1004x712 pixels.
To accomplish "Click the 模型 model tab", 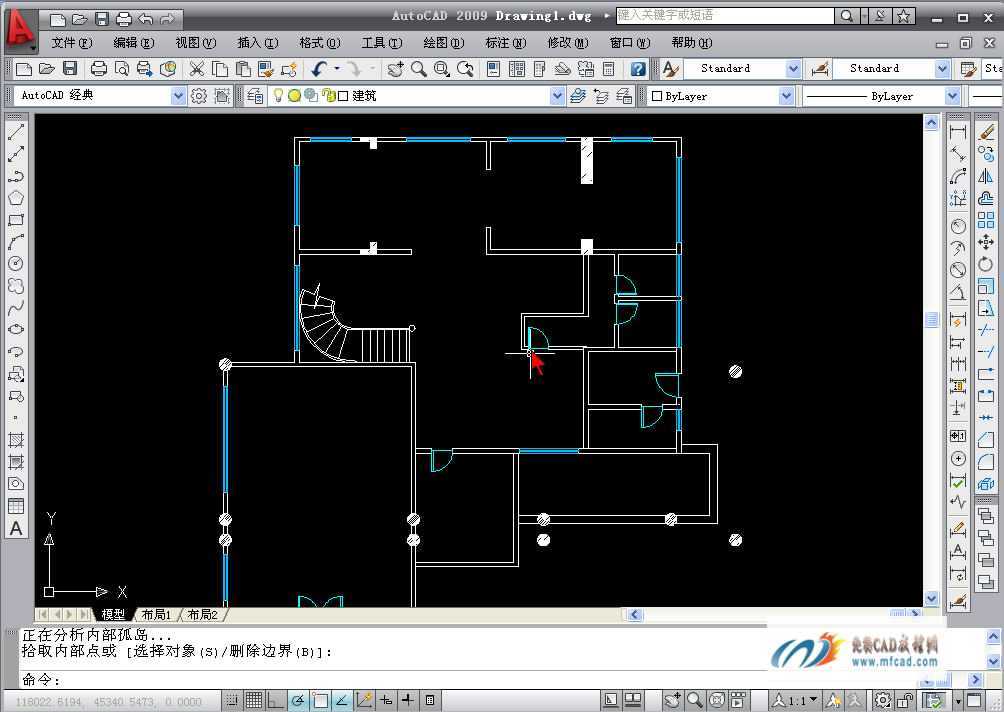I will click(x=113, y=614).
